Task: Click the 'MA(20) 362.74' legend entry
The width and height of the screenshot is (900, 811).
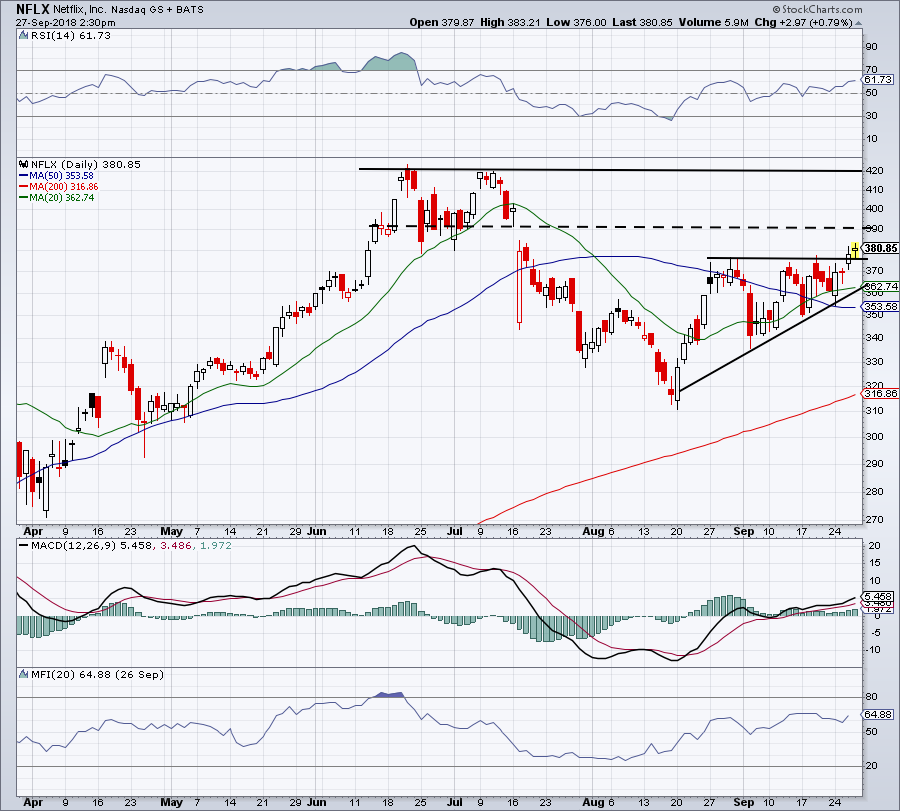Action: pos(61,198)
